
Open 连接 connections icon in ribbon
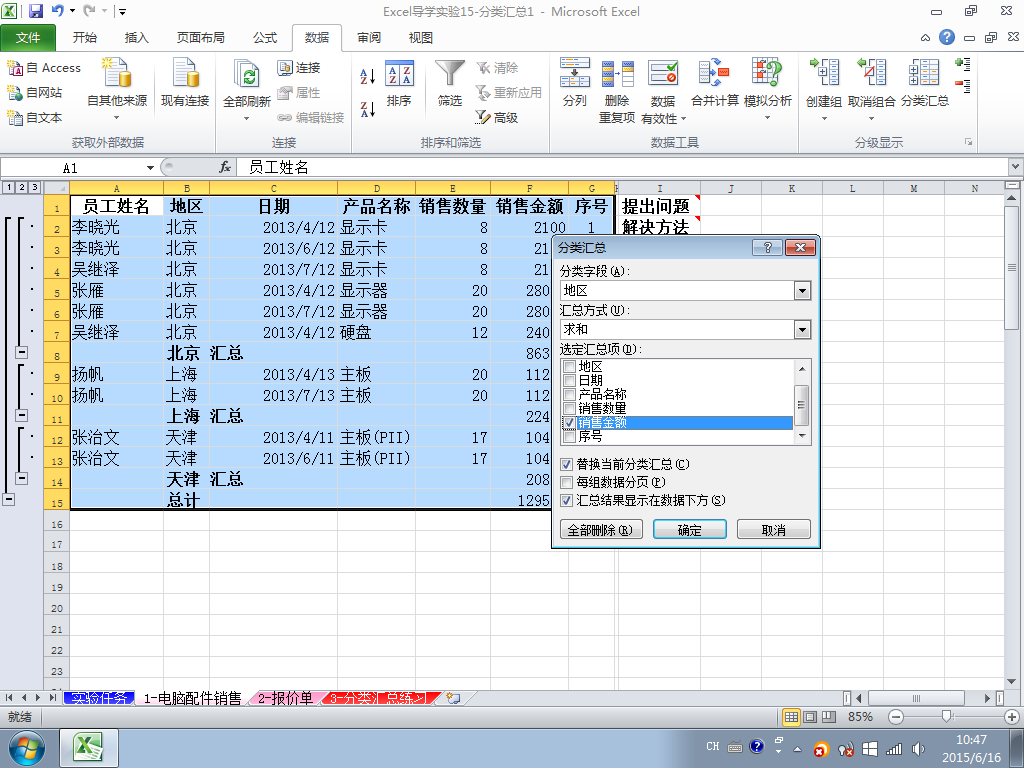298,67
